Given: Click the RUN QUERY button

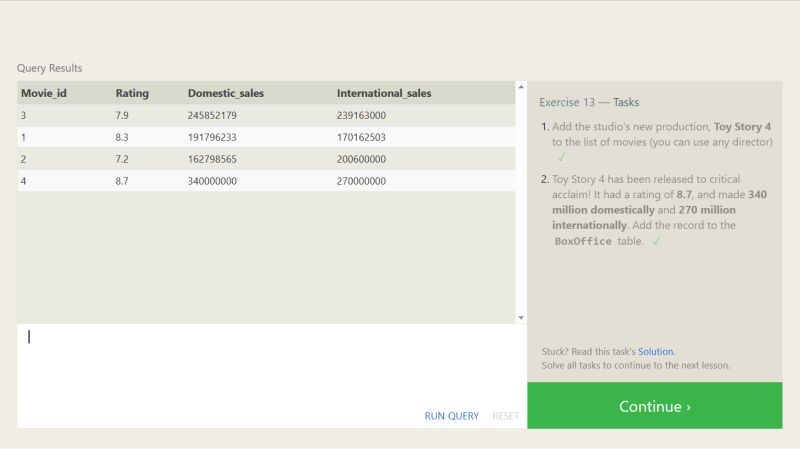Looking at the screenshot, I should (x=452, y=416).
